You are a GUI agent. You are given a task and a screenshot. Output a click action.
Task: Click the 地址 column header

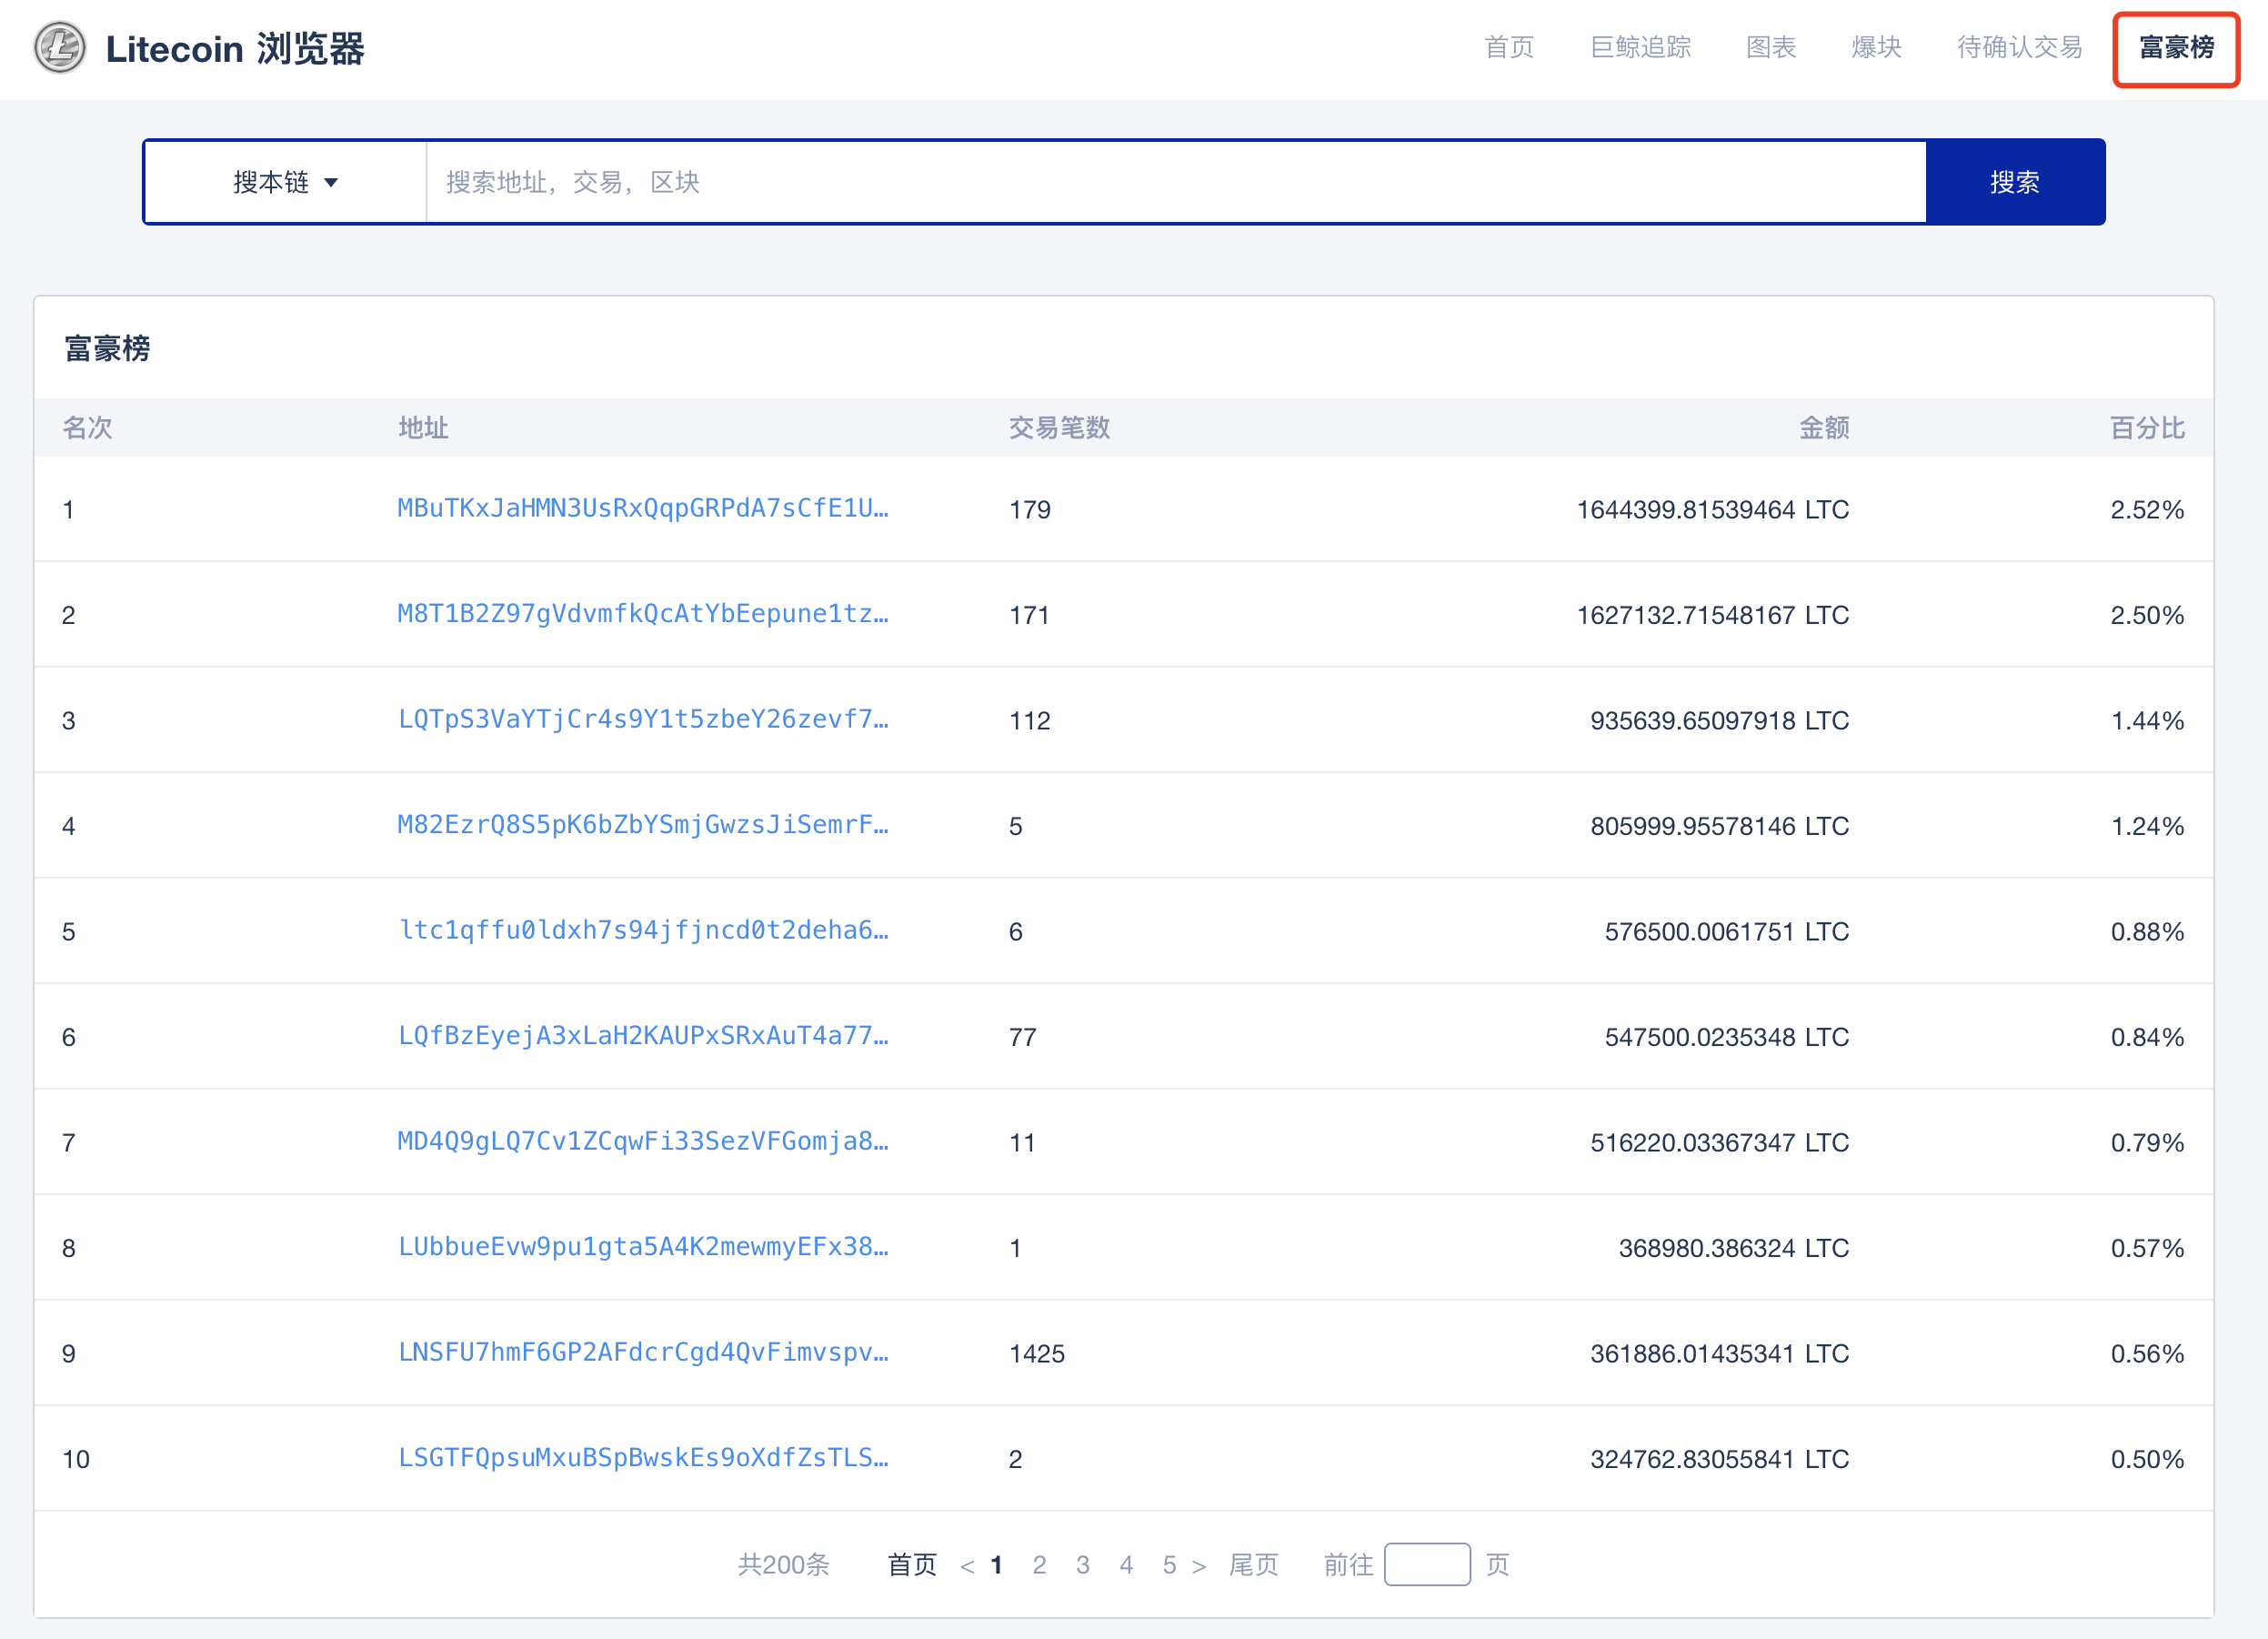tap(423, 428)
